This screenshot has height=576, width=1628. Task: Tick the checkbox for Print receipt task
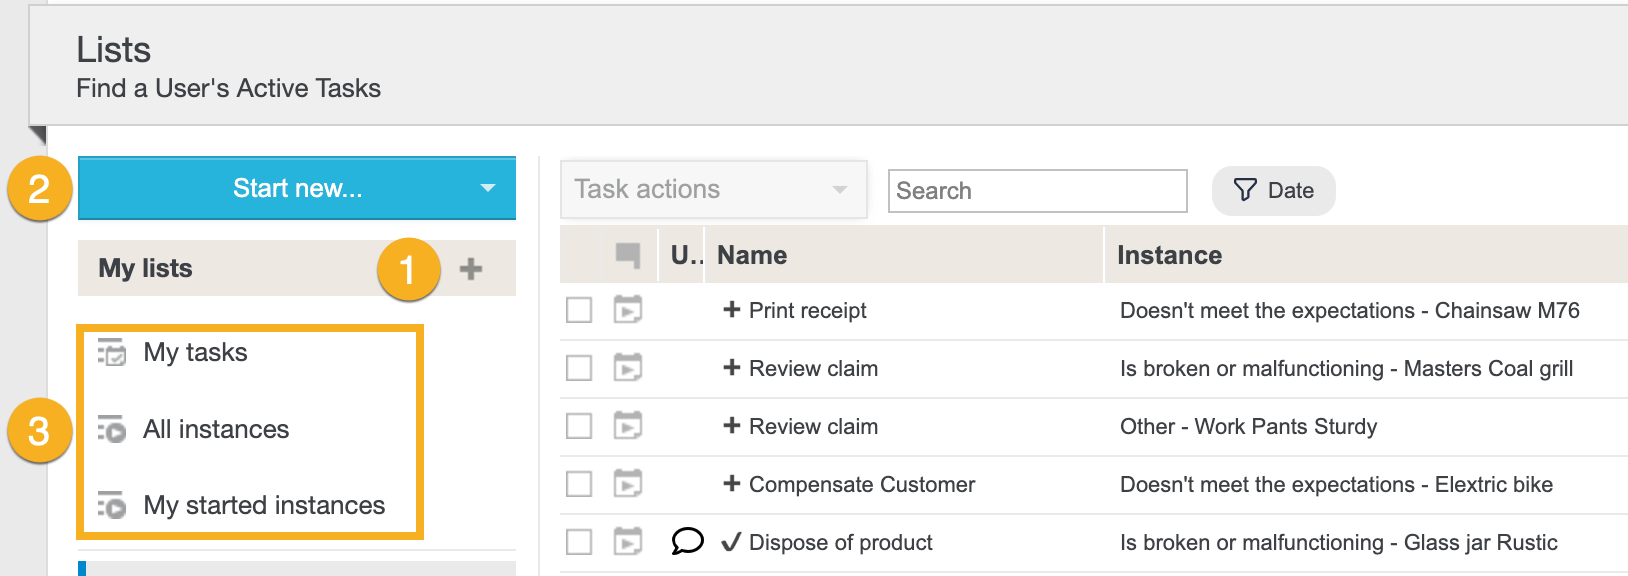click(x=579, y=310)
